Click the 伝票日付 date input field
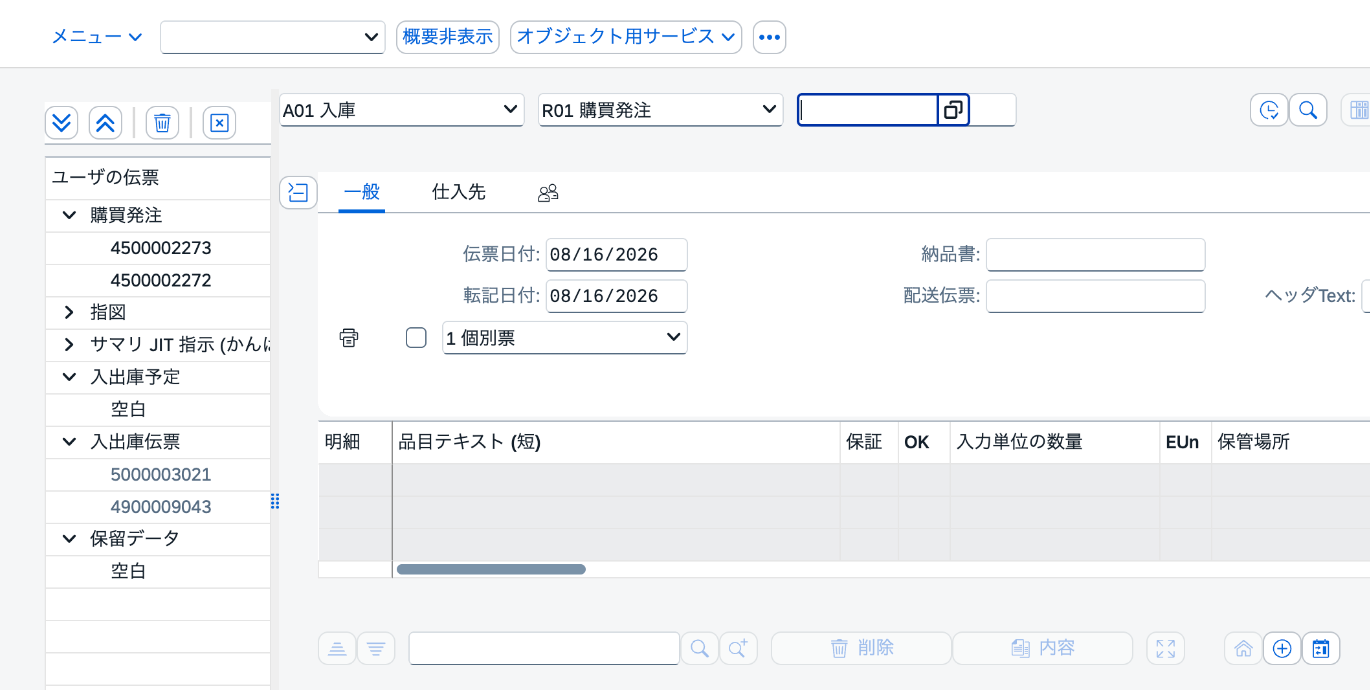The image size is (1370, 690). [x=617, y=255]
